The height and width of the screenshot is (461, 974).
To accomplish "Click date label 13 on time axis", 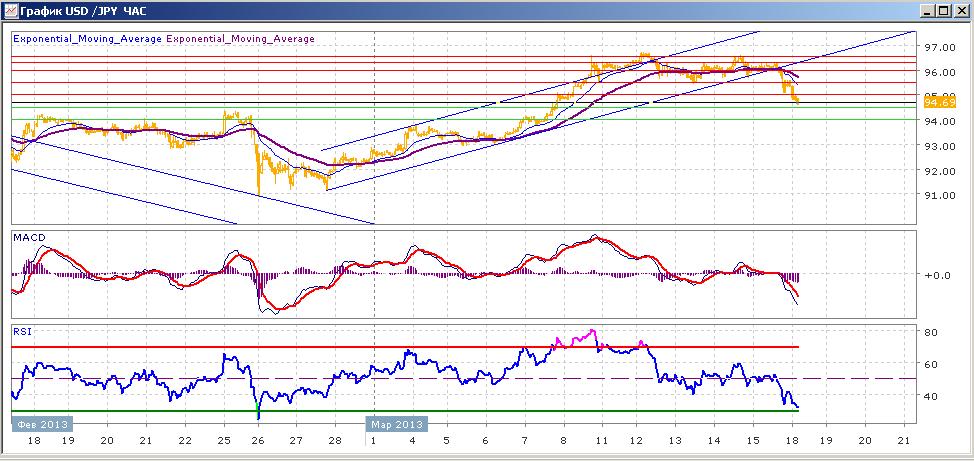I will click(x=675, y=440).
